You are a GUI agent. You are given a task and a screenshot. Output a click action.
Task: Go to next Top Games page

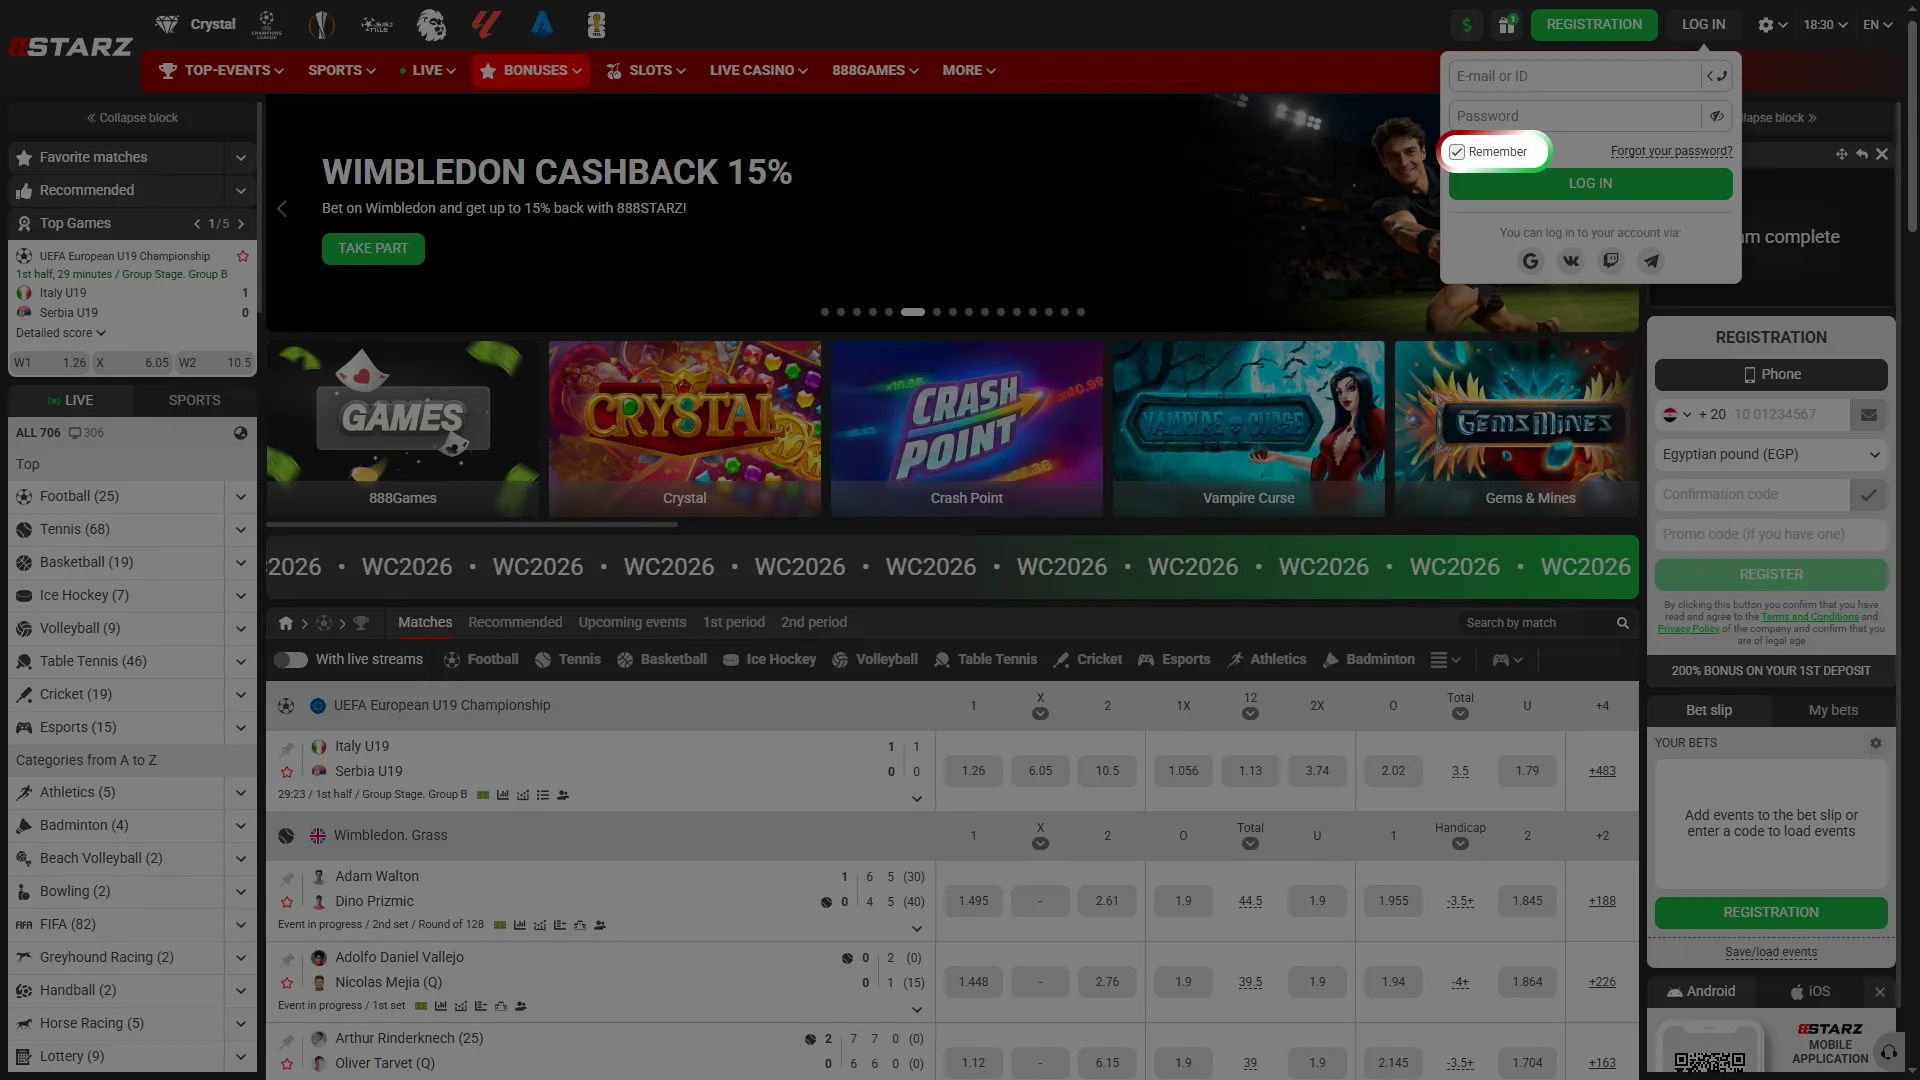click(241, 224)
